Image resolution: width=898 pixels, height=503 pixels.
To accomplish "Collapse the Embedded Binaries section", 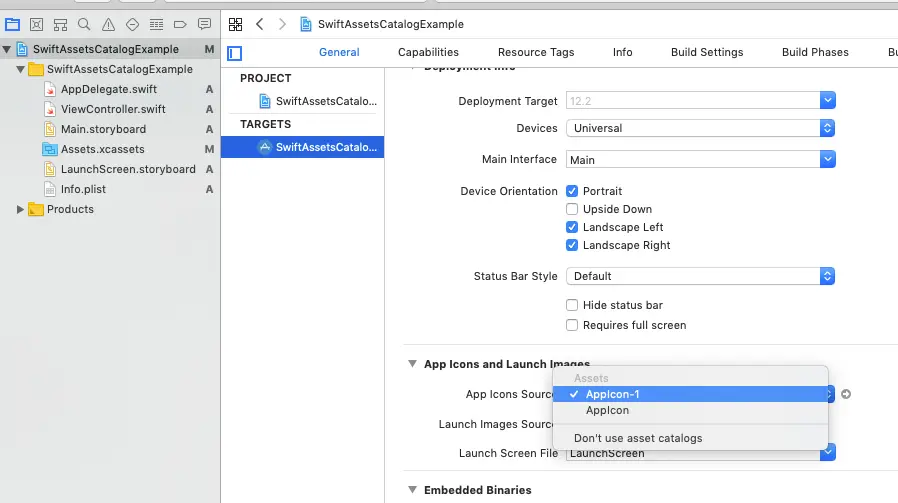I will click(x=412, y=490).
